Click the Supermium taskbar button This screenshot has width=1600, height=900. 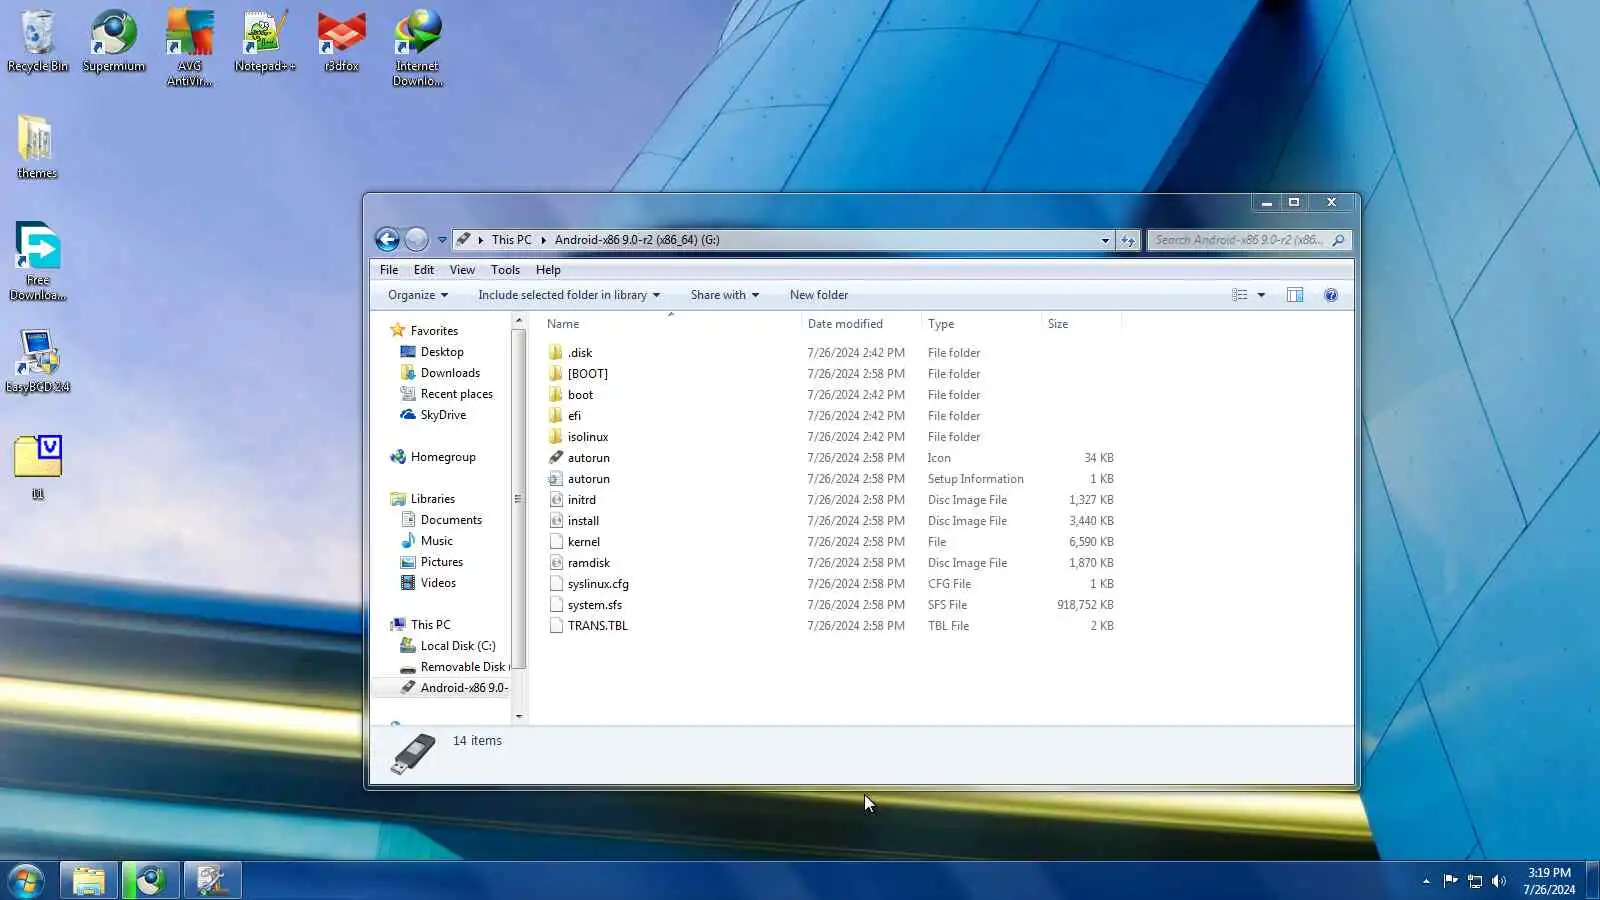151,881
